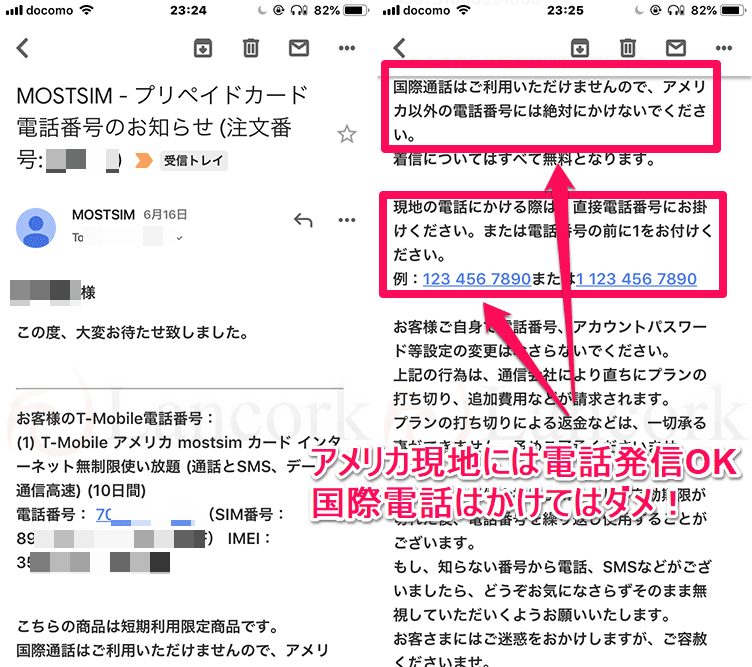Image resolution: width=752 pixels, height=667 pixels.
Task: Open the T-Mobile phone number link
Action: pos(145,515)
